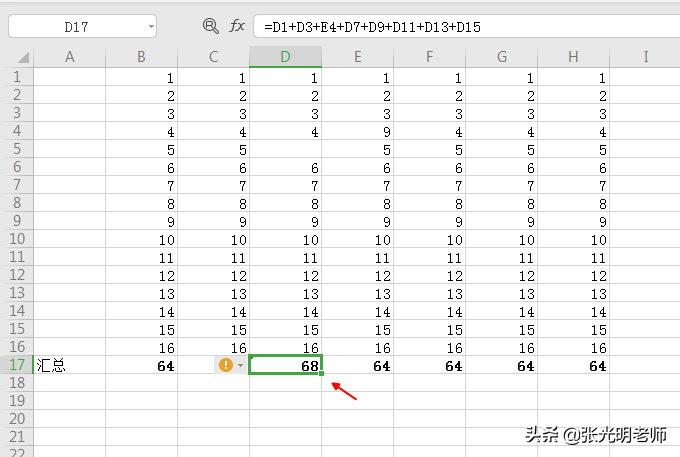Select column E header
Image resolution: width=680 pixels, height=457 pixels.
(357, 57)
